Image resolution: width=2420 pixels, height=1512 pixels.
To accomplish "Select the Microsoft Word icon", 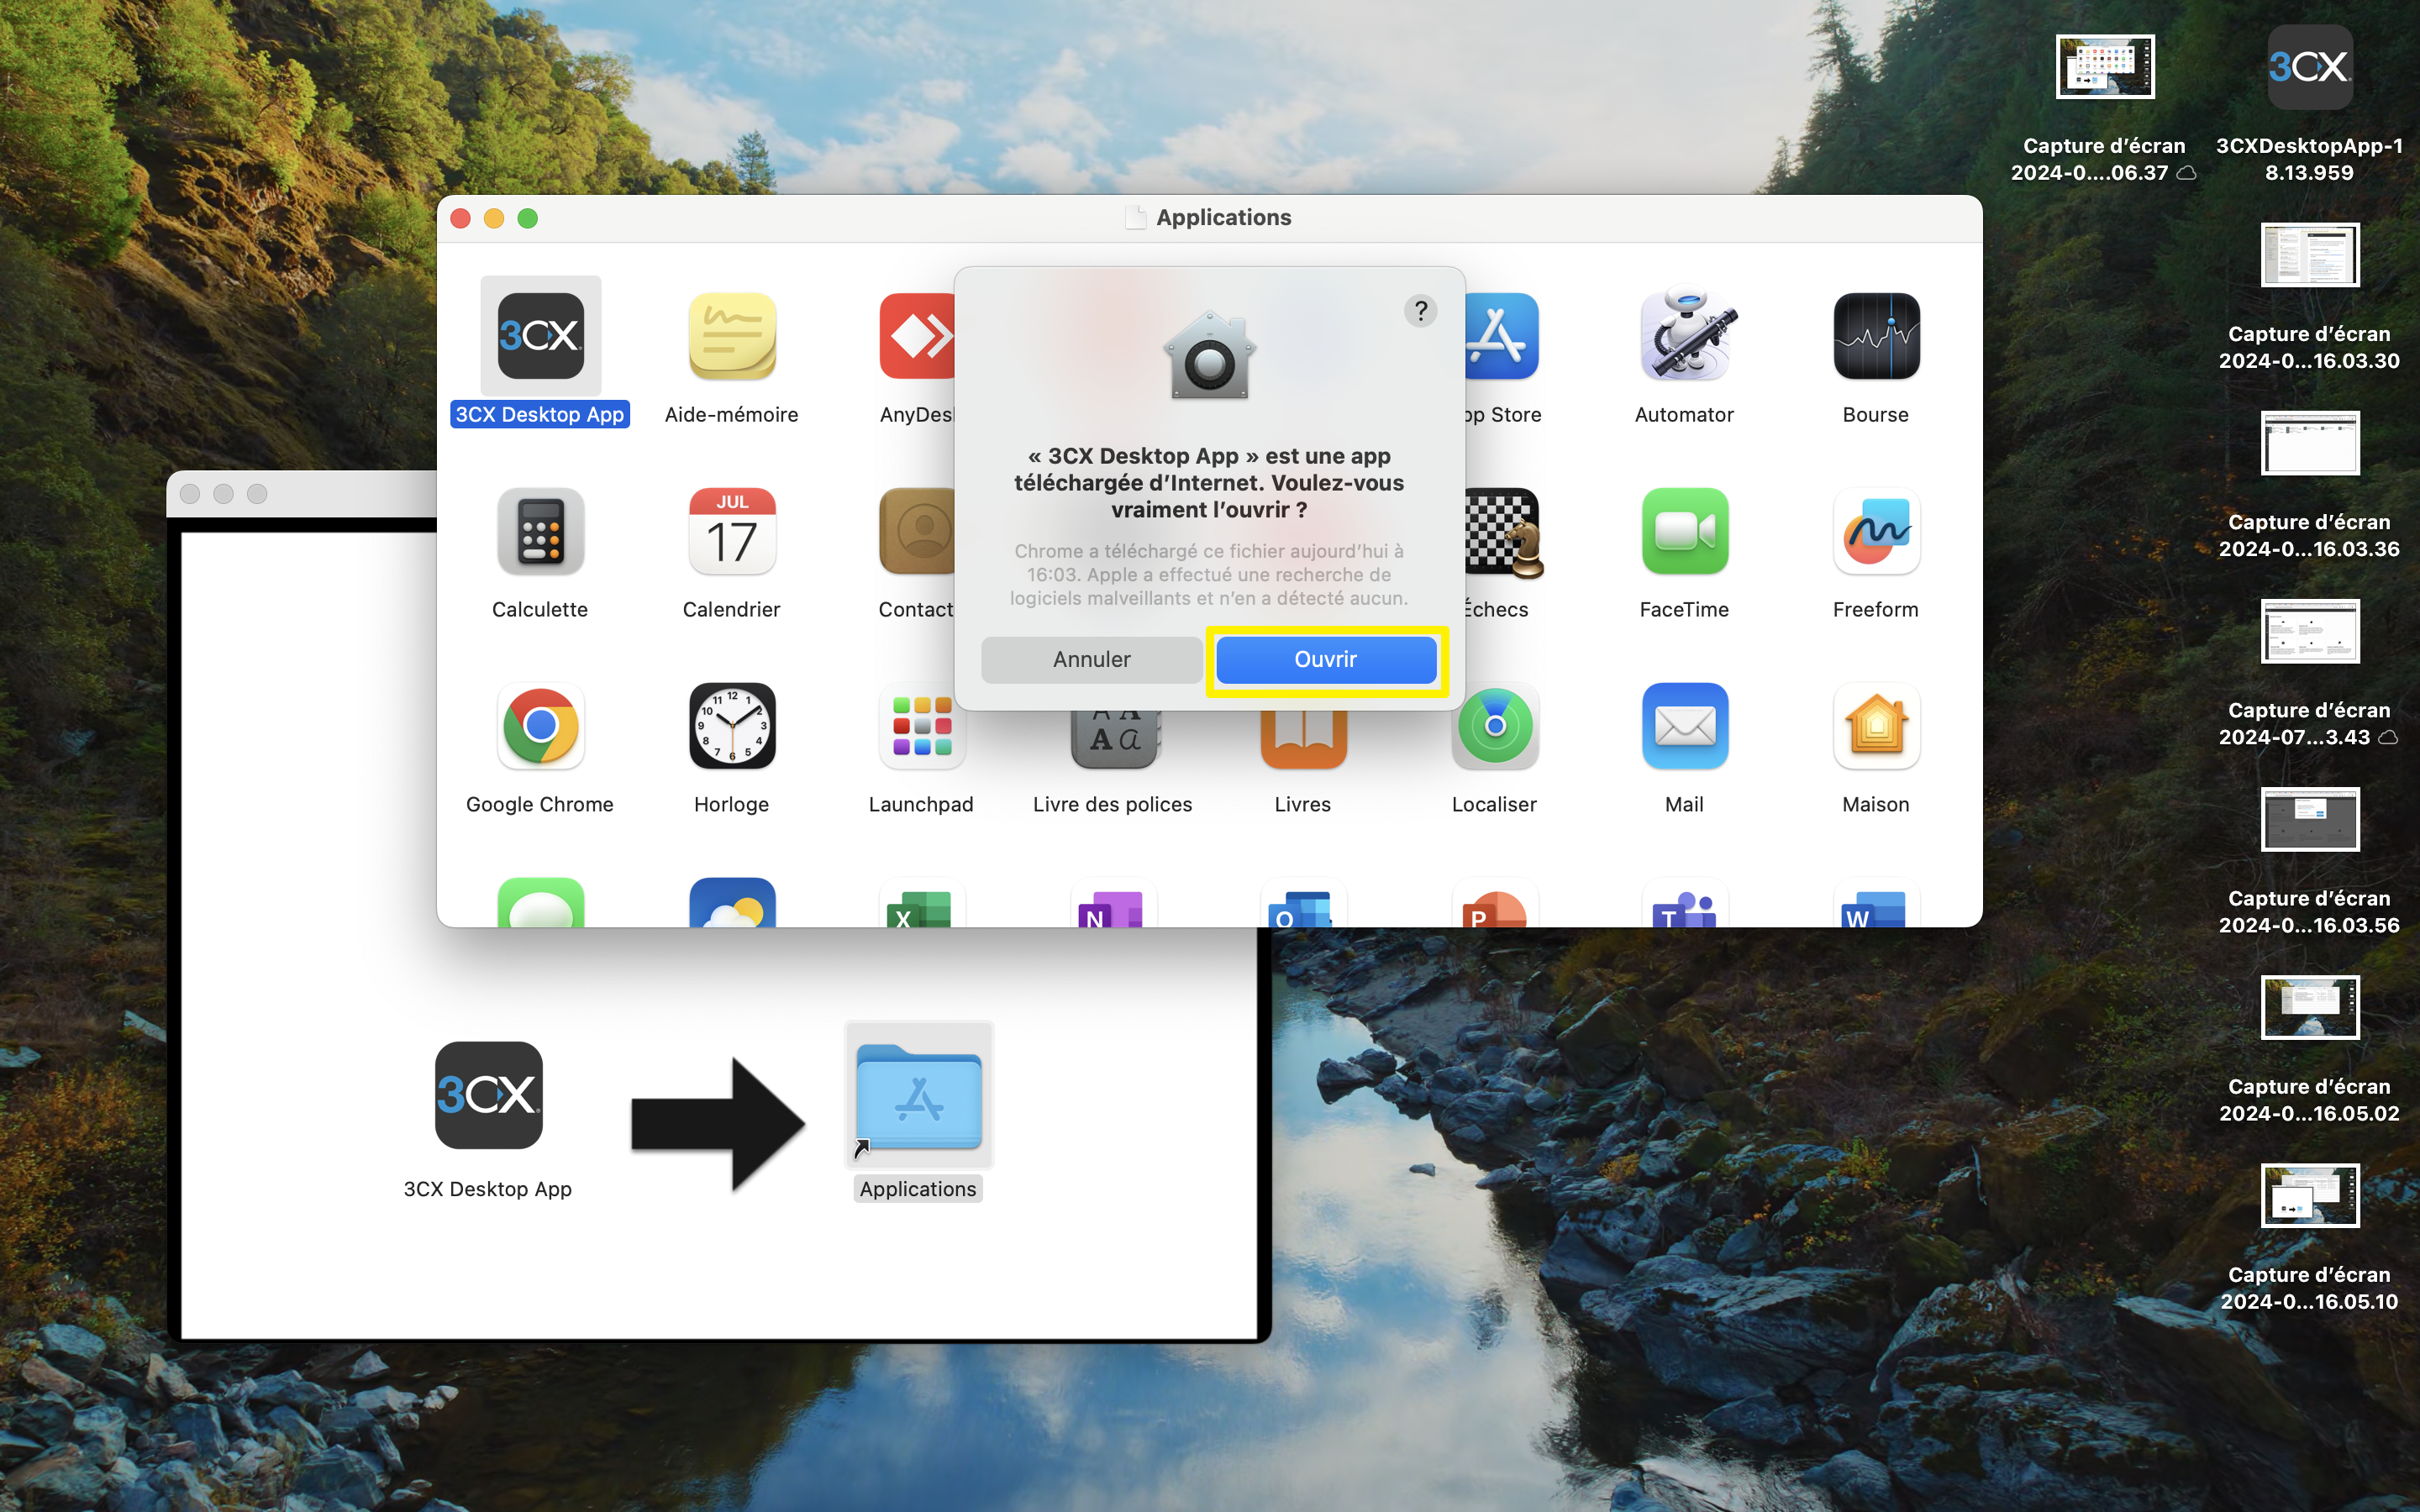I will [1876, 902].
